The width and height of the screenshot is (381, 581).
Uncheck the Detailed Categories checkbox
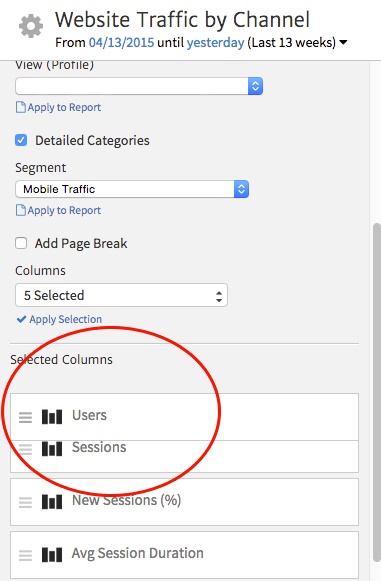pyautogui.click(x=21, y=140)
